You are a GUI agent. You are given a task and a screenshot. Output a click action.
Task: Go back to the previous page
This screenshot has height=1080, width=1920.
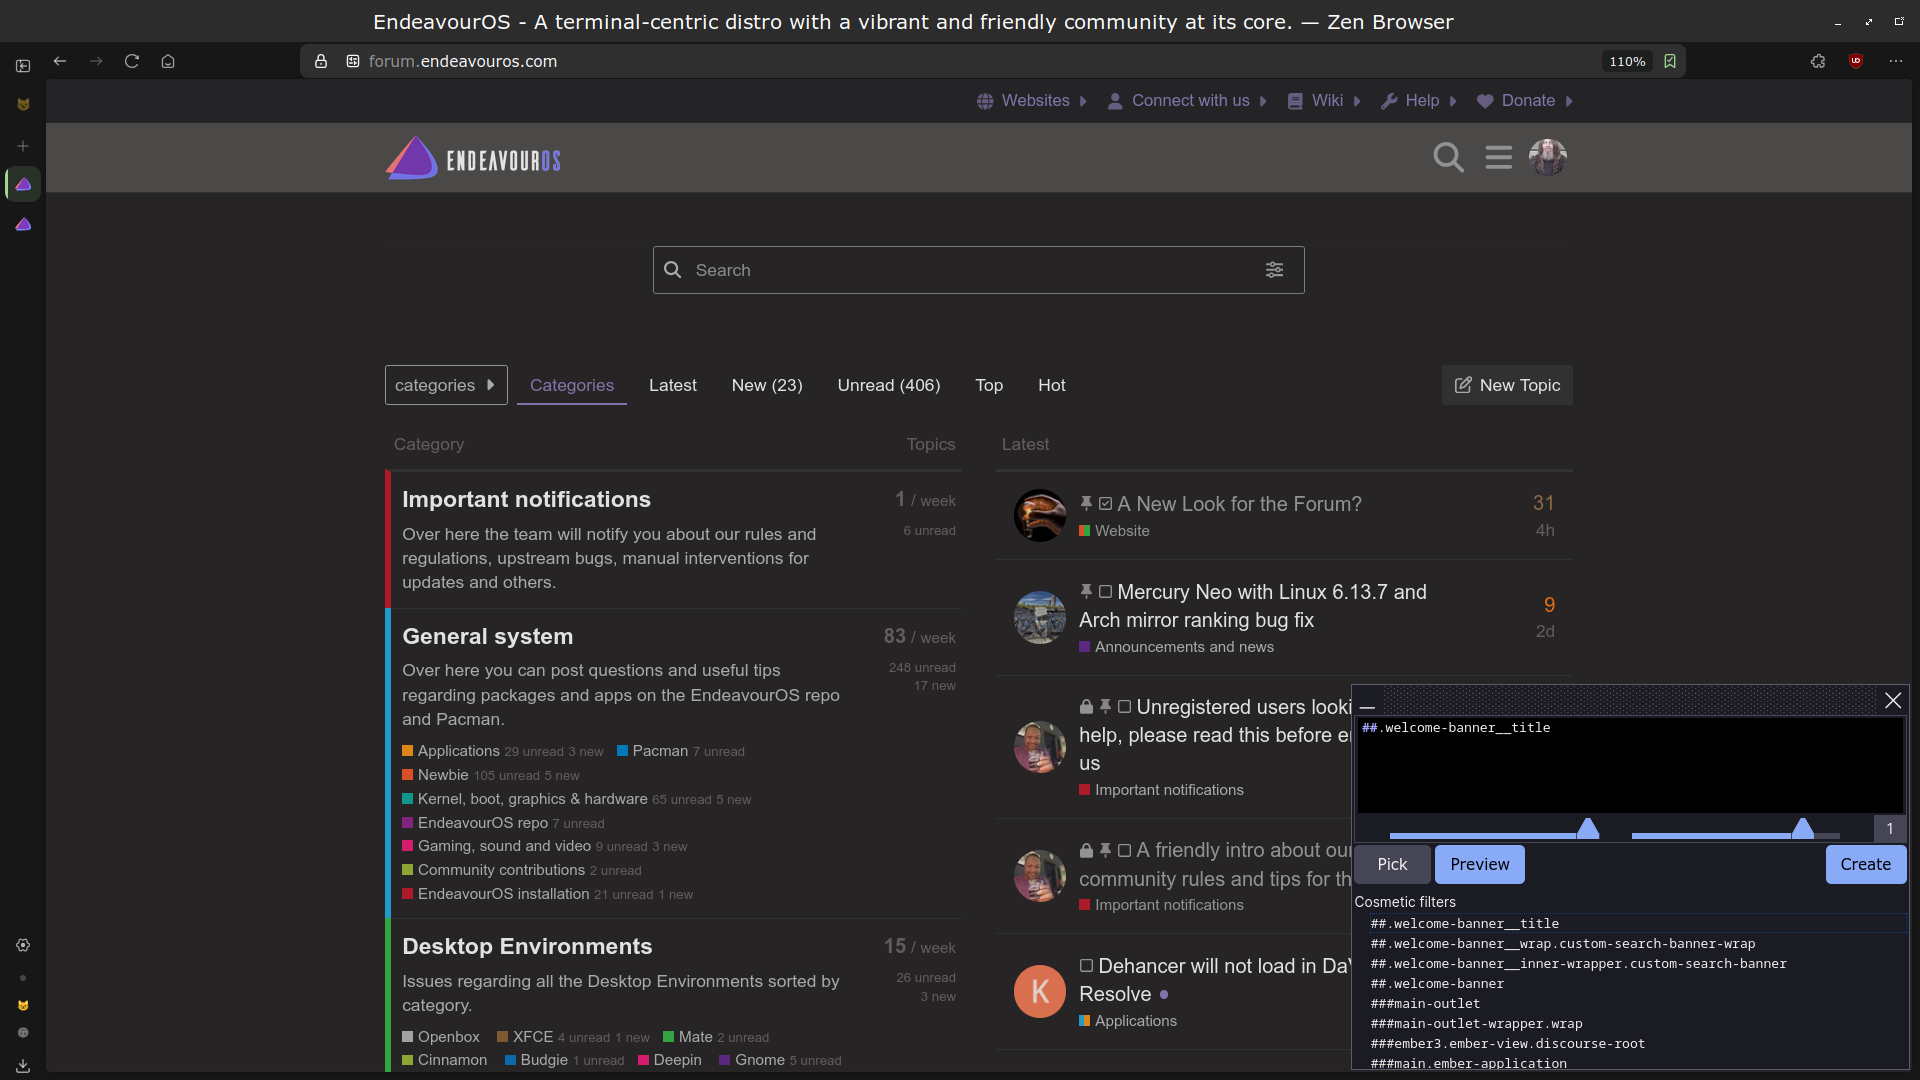coord(60,61)
